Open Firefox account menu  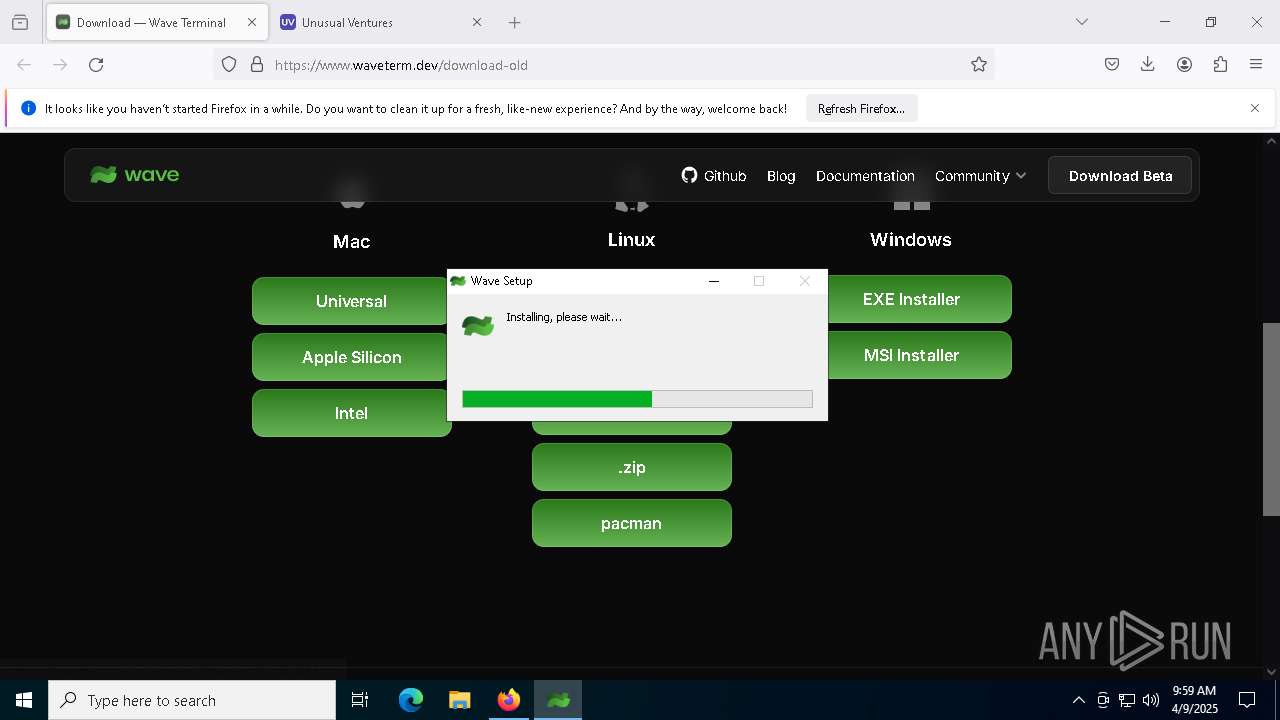pos(1184,65)
